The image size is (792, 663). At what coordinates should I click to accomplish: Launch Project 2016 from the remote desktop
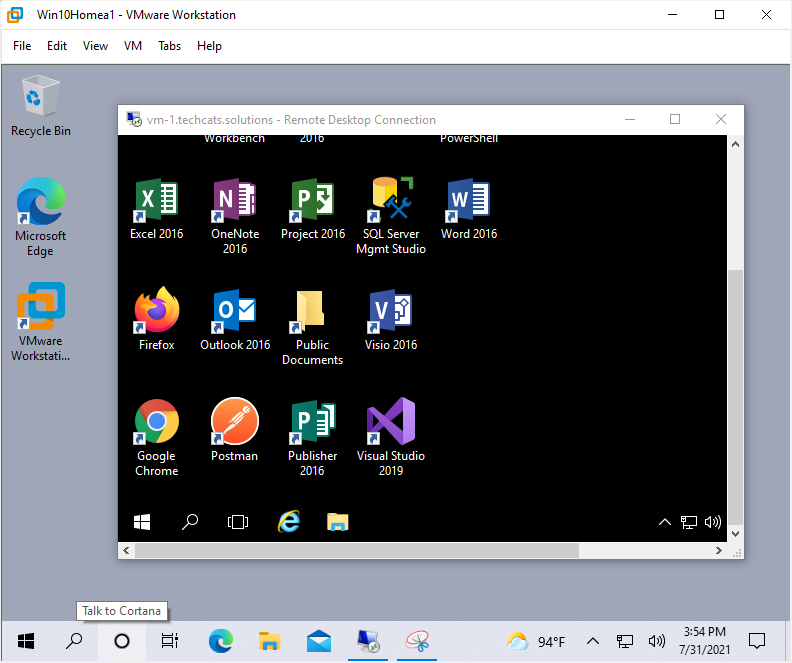coord(313,209)
